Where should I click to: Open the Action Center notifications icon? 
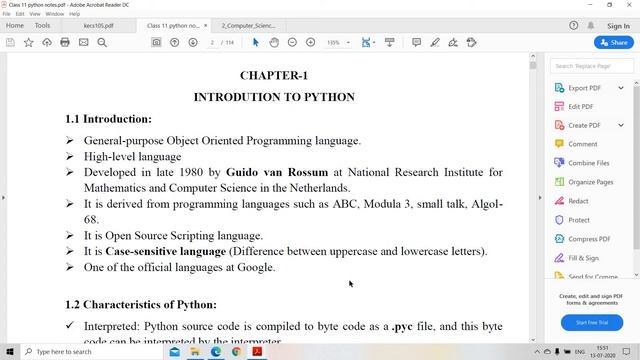[x=627, y=351]
